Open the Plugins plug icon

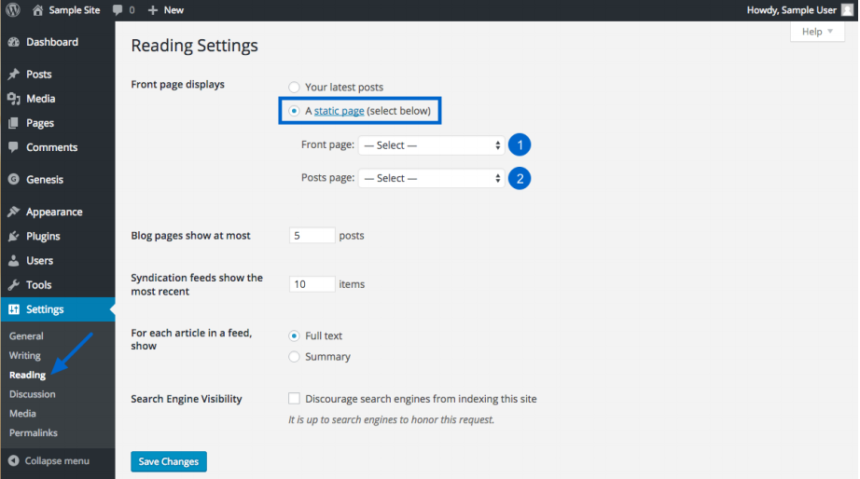14,236
